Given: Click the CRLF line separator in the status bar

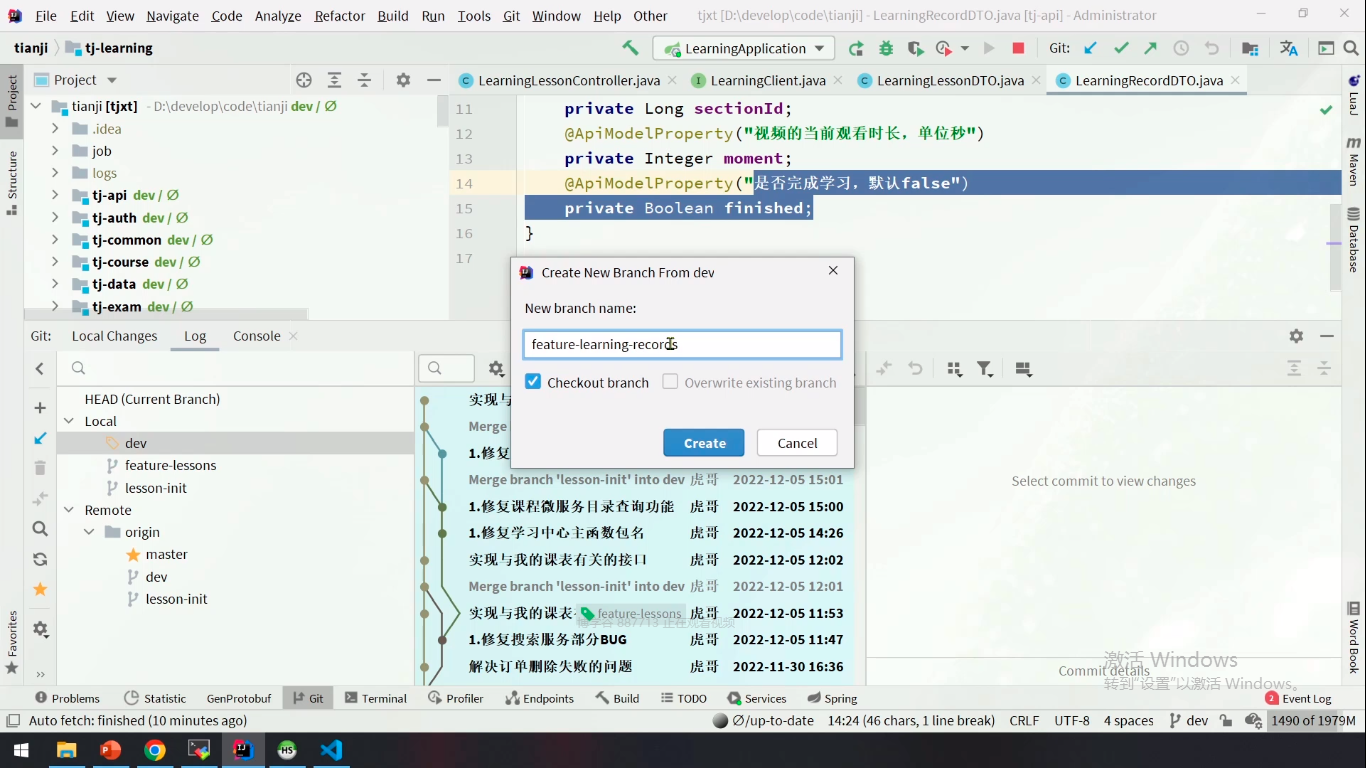Looking at the screenshot, I should 1025,720.
